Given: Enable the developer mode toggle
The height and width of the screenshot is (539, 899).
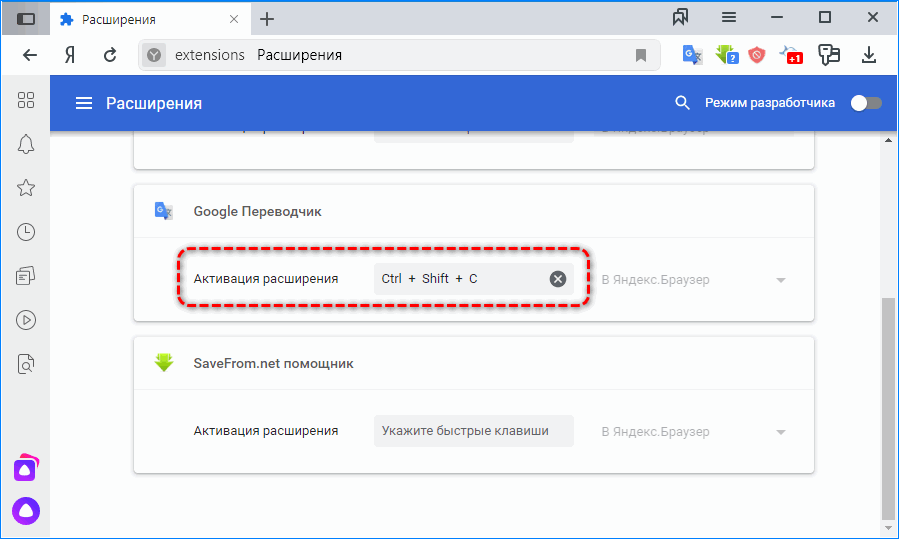Looking at the screenshot, I should click(x=865, y=103).
